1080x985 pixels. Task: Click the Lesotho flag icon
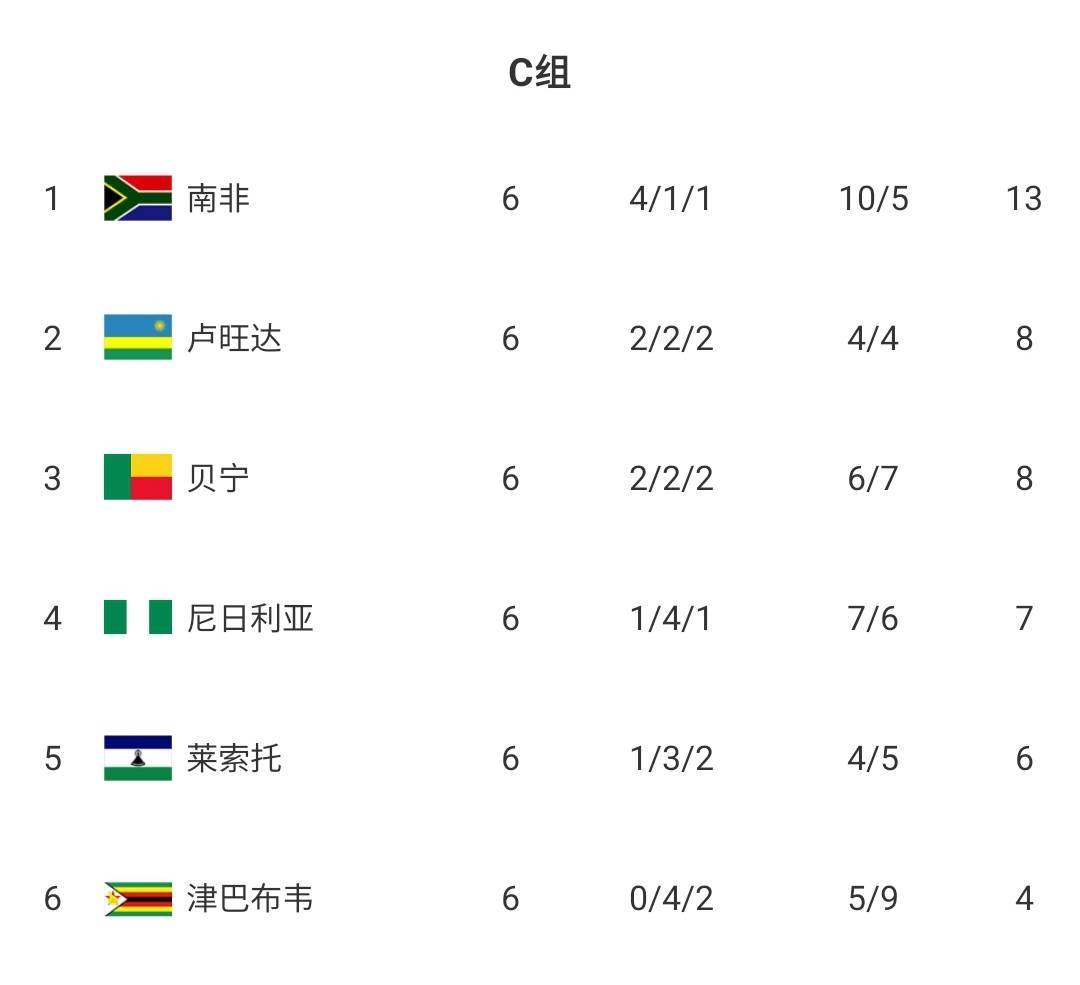click(x=138, y=758)
